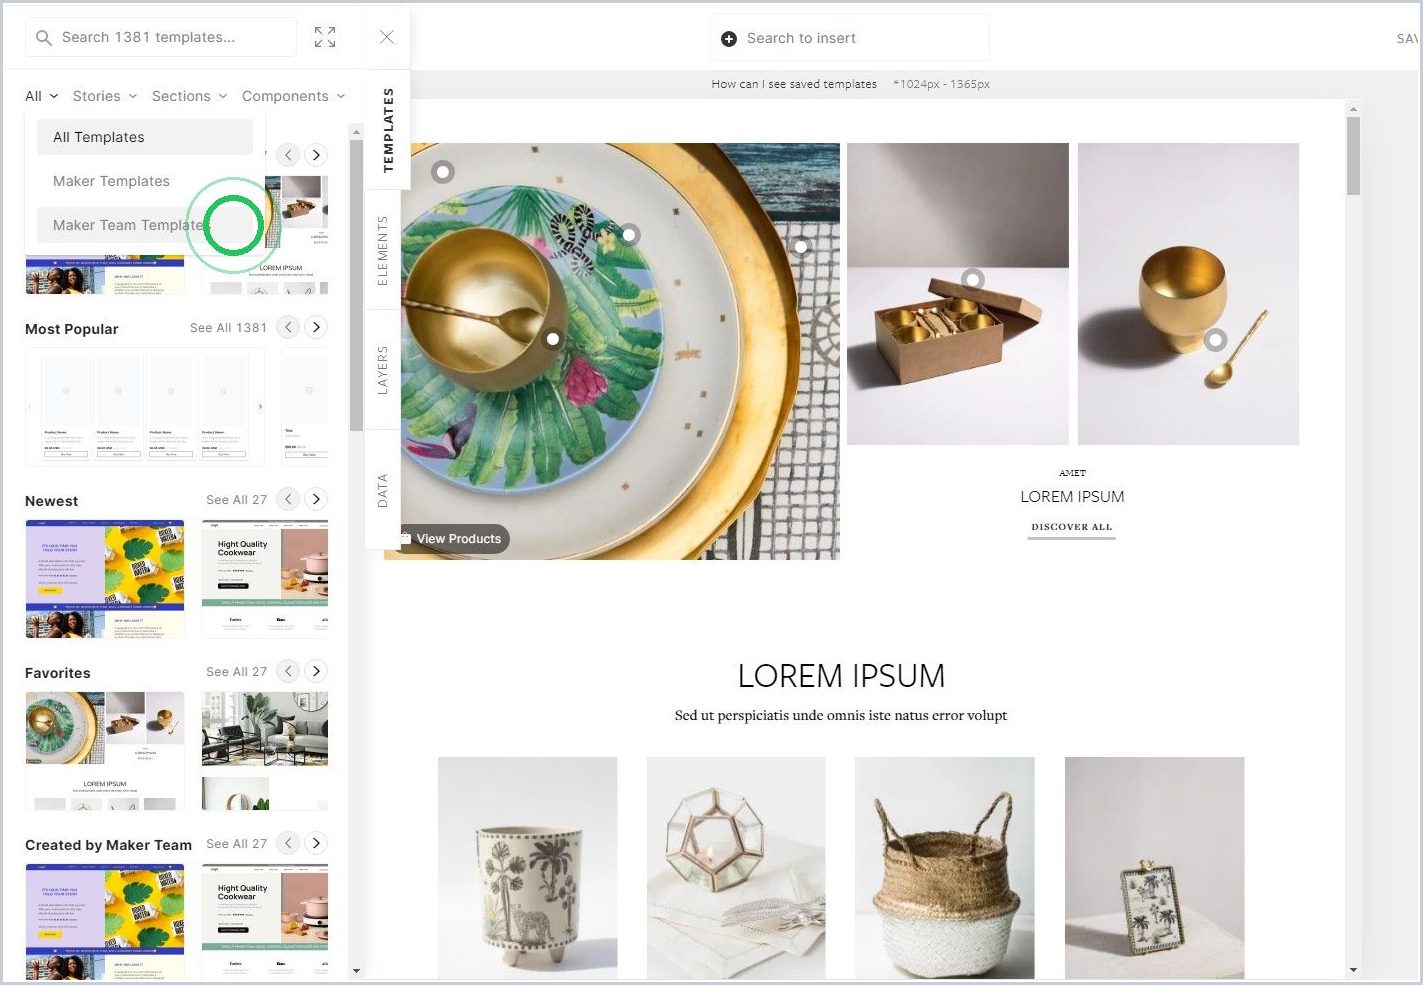Click See All 1381 for Most Popular
Screen dimensions: 1423x985
tap(228, 328)
